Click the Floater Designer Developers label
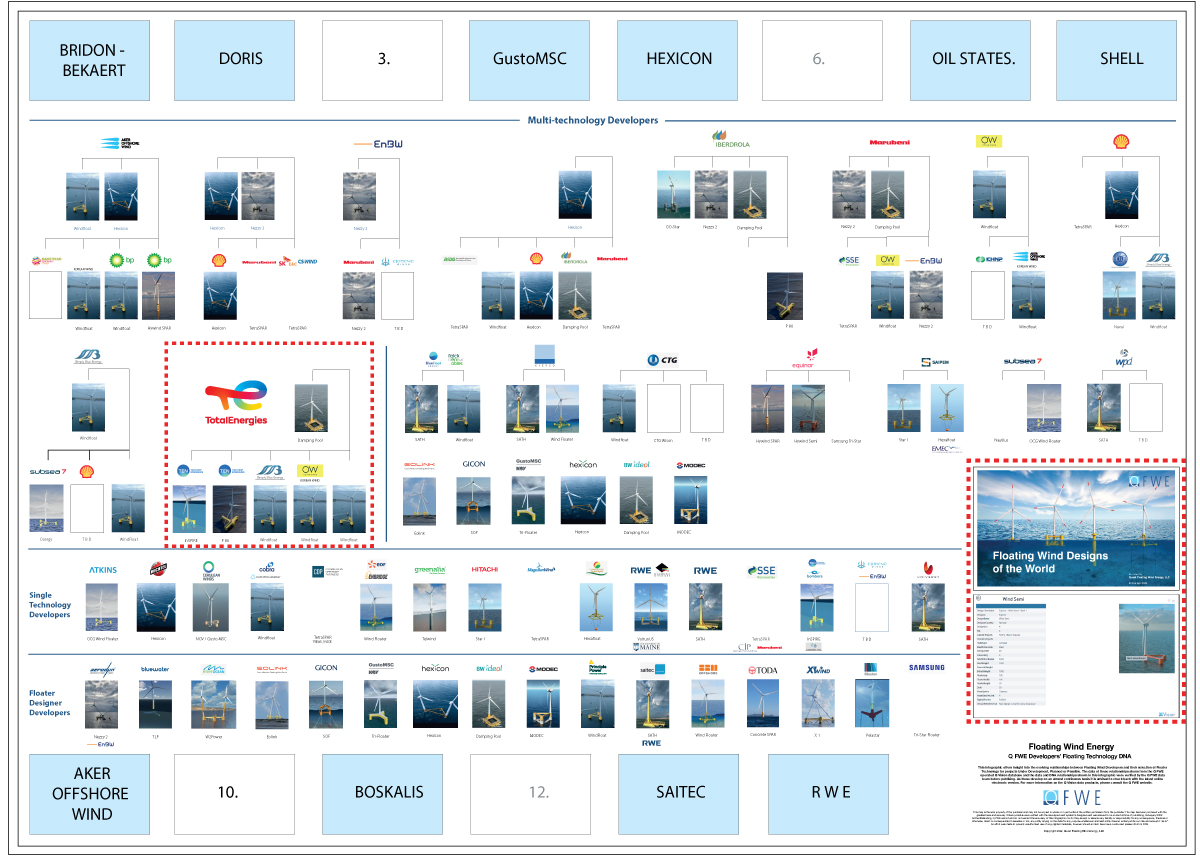This screenshot has width=1200, height=857. point(50,703)
